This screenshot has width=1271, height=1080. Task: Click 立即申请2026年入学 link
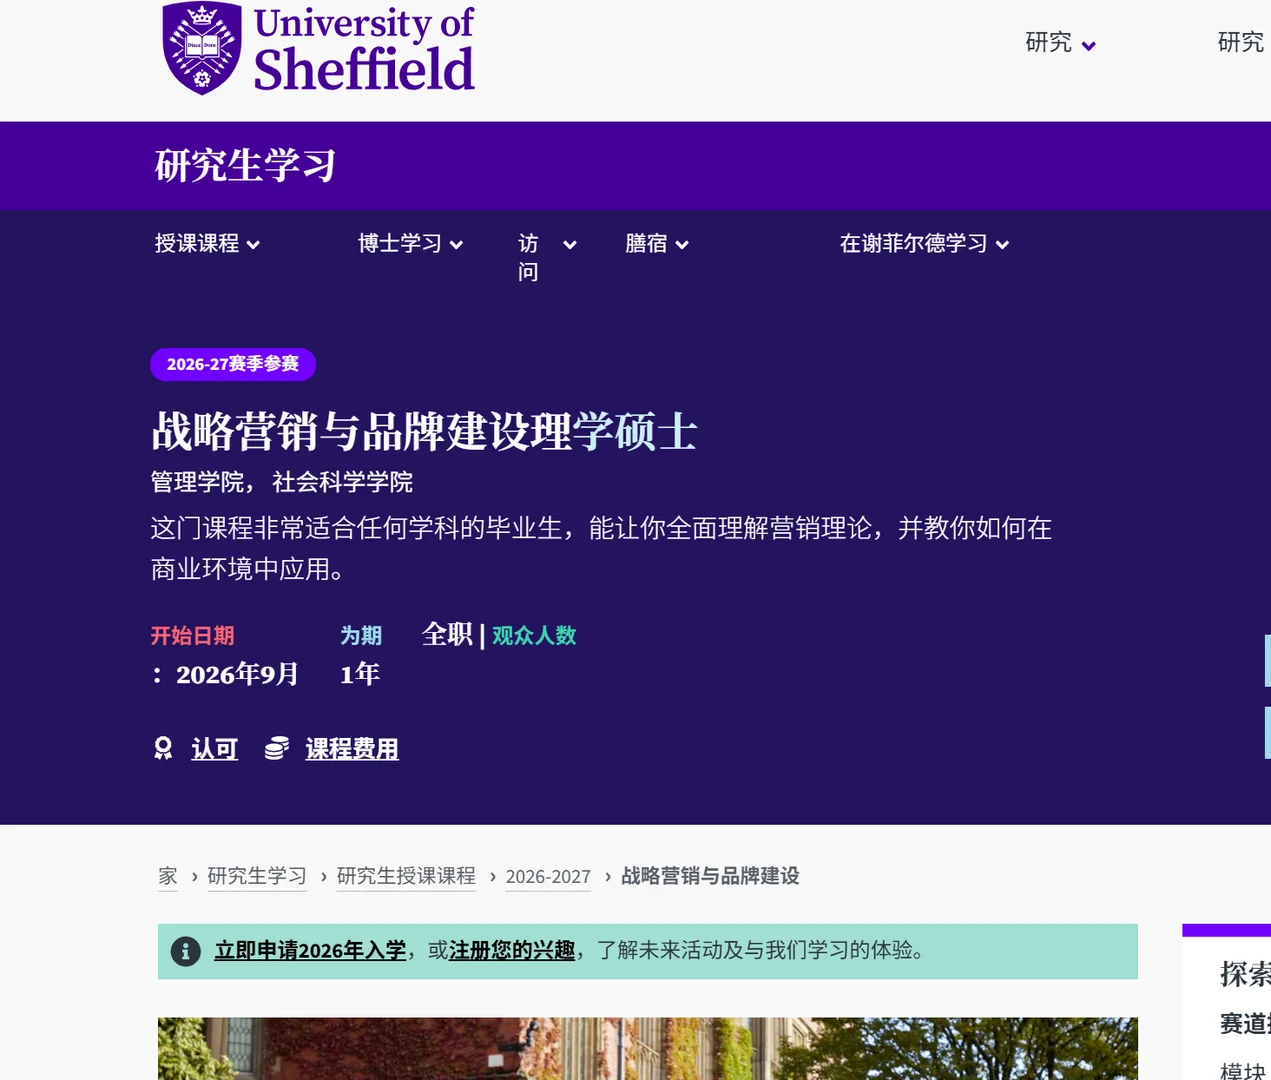[x=310, y=951]
